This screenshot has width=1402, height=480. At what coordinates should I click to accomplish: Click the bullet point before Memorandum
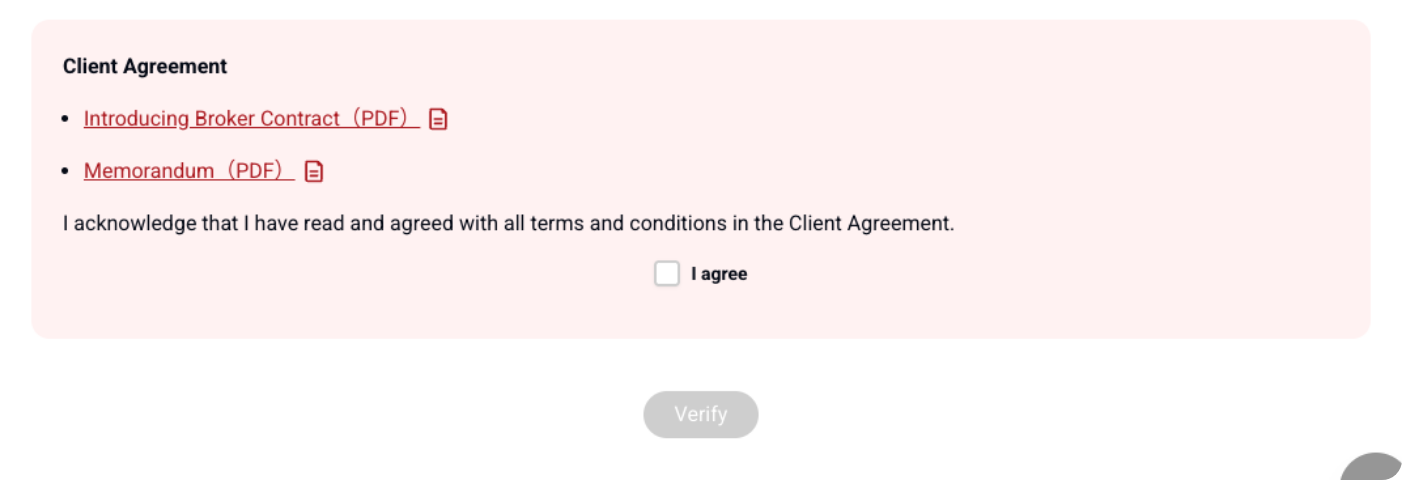[x=66, y=171]
